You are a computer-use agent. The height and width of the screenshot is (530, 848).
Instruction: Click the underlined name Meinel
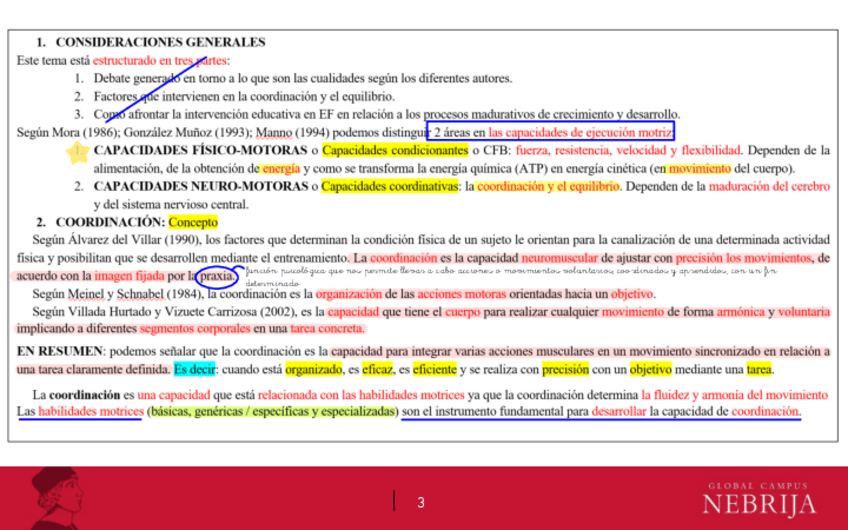coord(83,294)
